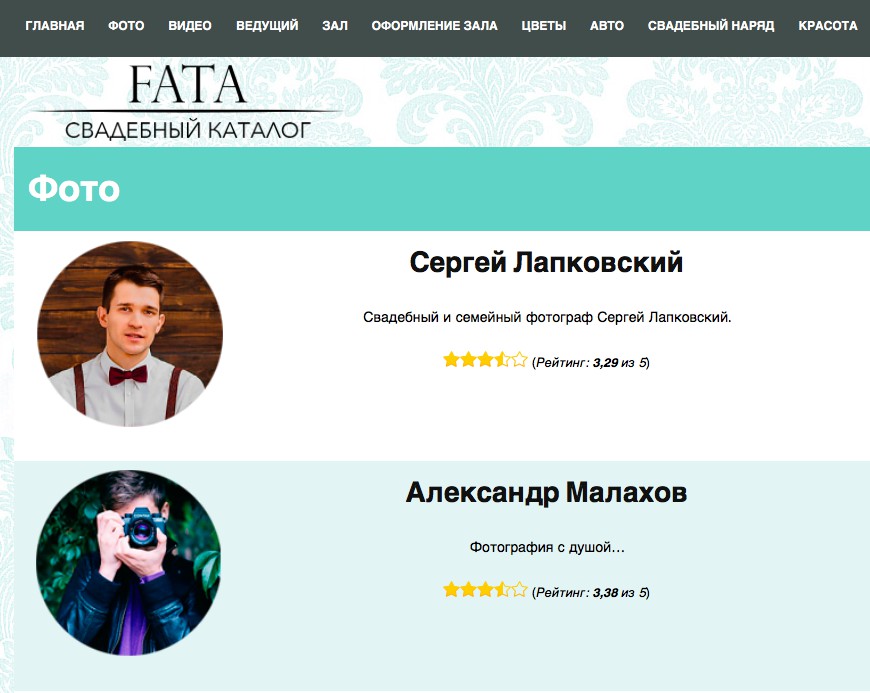Image resolution: width=870 pixels, height=693 pixels.
Task: Open the ЦВЕТЫ menu item
Action: (x=544, y=26)
